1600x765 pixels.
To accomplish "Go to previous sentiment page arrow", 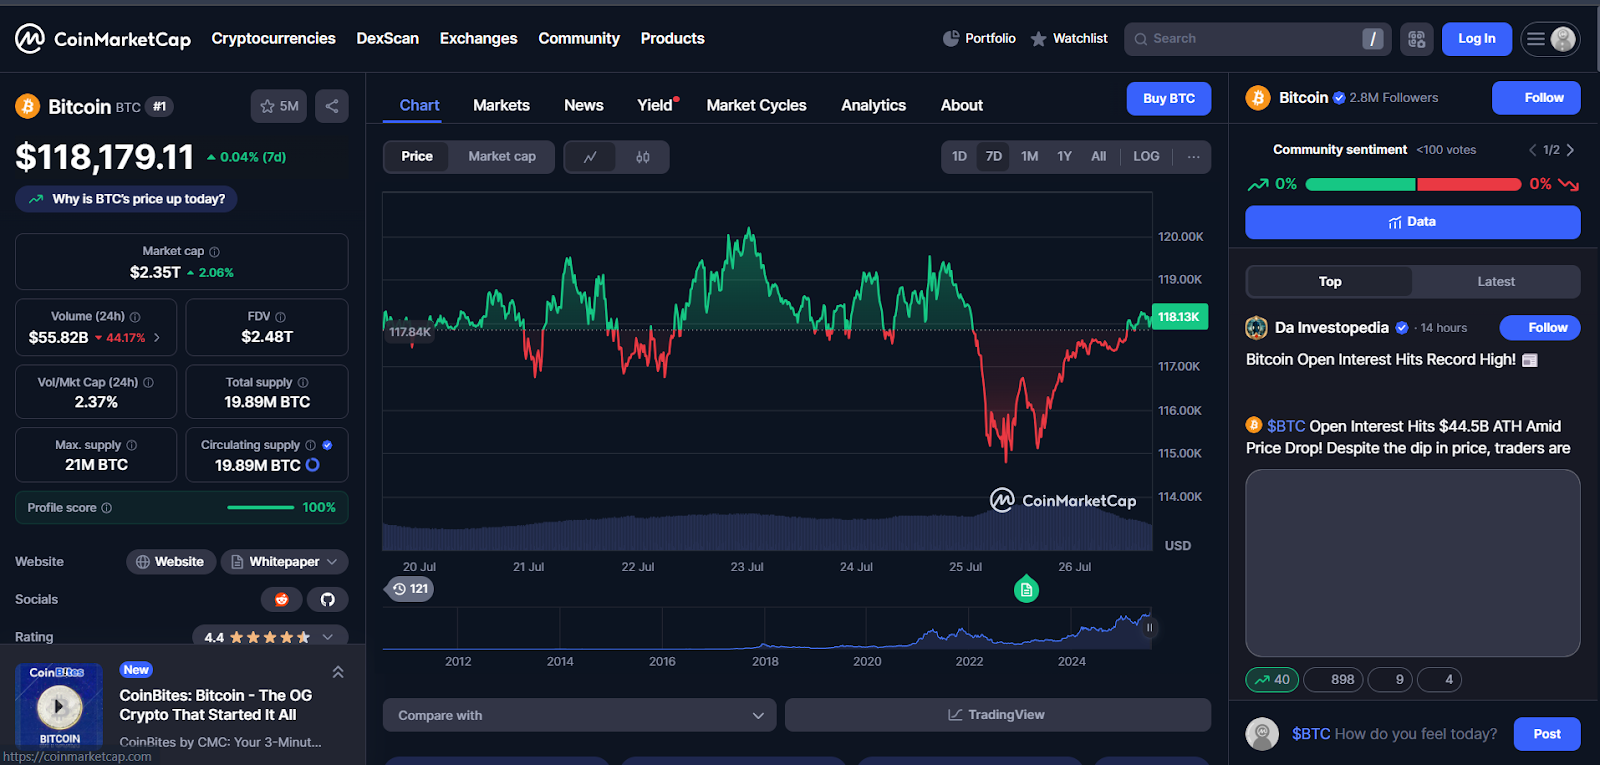I will pos(1532,150).
